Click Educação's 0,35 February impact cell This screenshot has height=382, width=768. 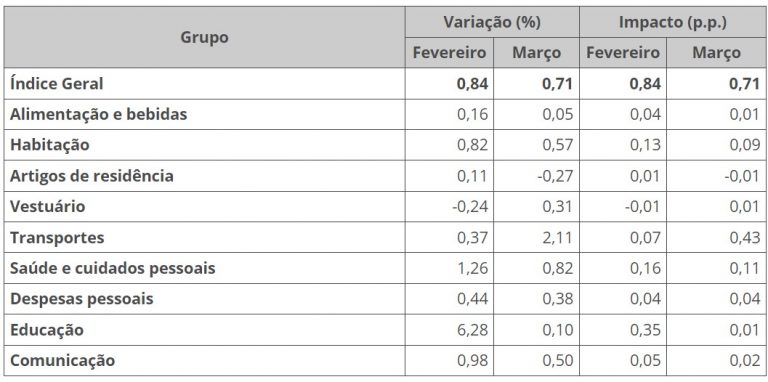(x=623, y=330)
